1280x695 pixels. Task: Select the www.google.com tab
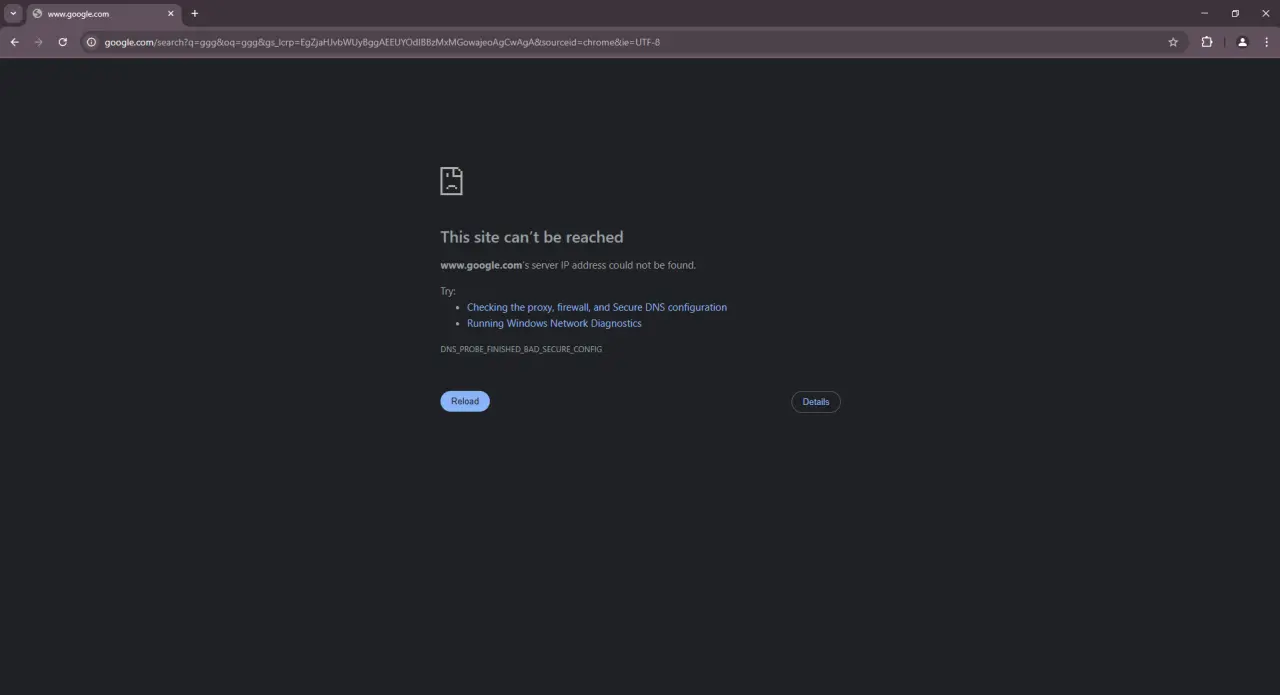point(104,14)
